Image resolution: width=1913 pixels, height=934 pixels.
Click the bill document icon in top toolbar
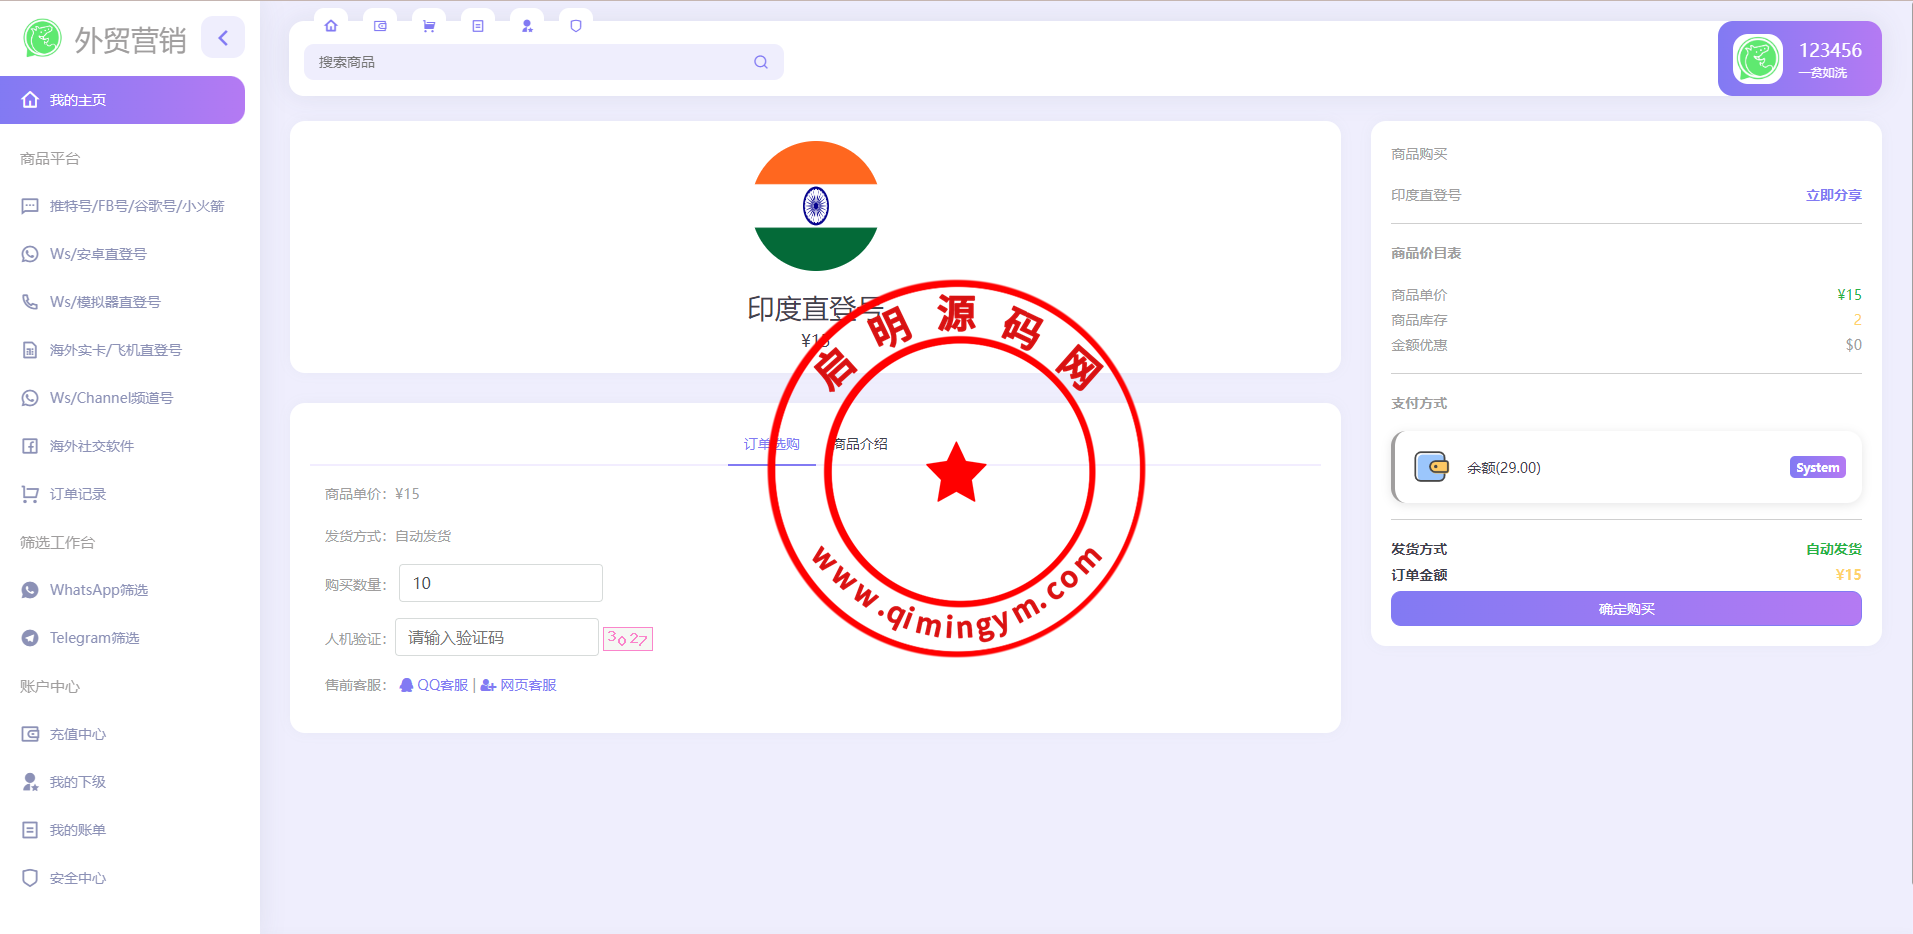click(478, 26)
